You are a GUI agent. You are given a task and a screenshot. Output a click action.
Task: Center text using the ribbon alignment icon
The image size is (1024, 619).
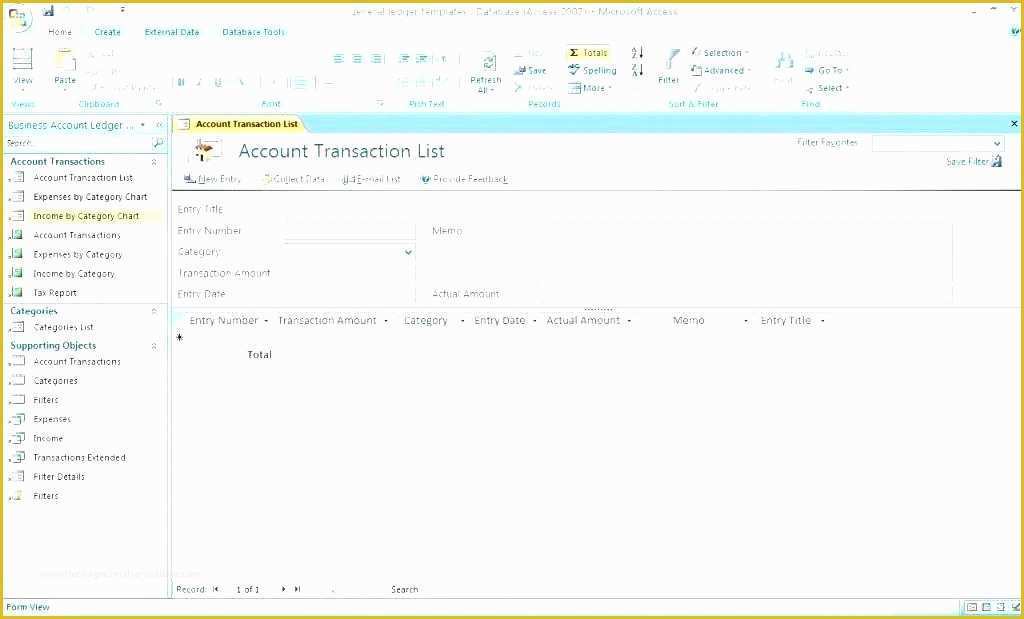[357, 59]
